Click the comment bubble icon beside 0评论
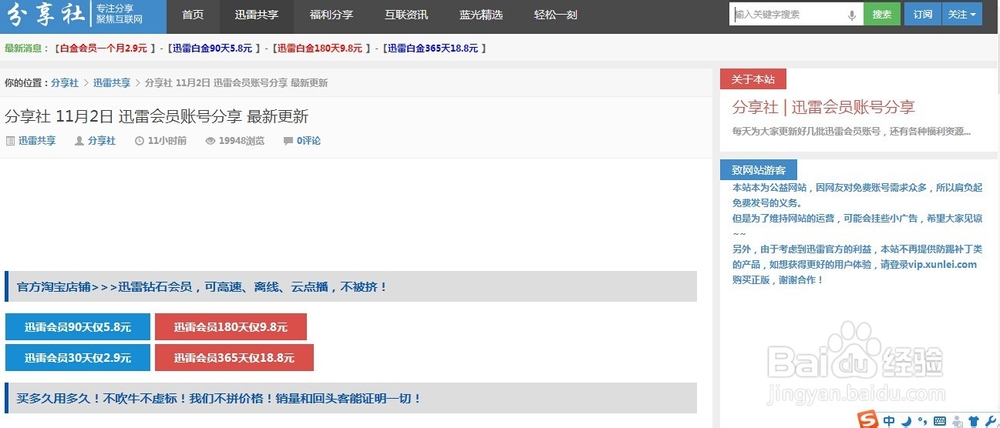 coord(288,141)
